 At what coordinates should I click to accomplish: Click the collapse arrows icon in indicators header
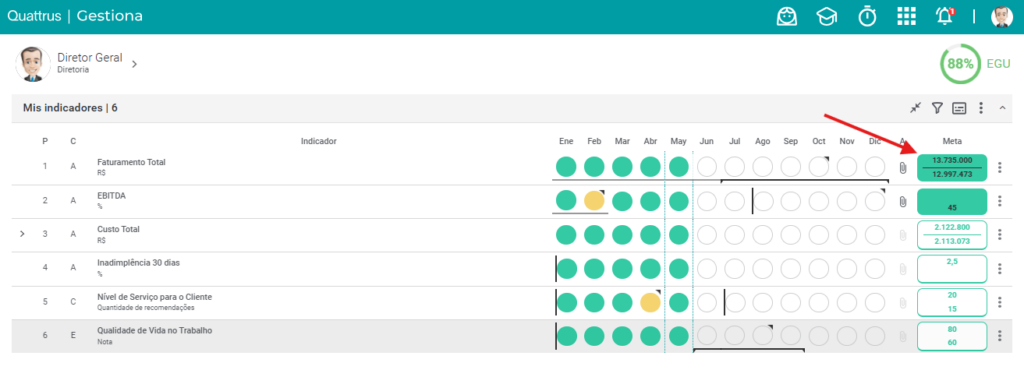point(916,108)
